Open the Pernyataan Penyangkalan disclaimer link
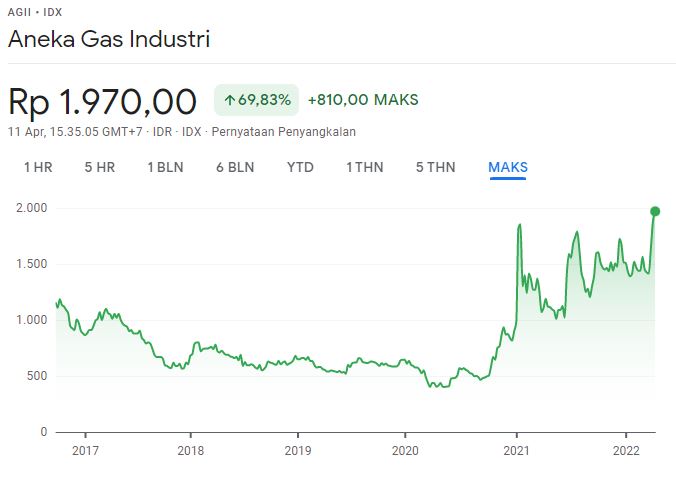This screenshot has width=676, height=479. tap(284, 131)
